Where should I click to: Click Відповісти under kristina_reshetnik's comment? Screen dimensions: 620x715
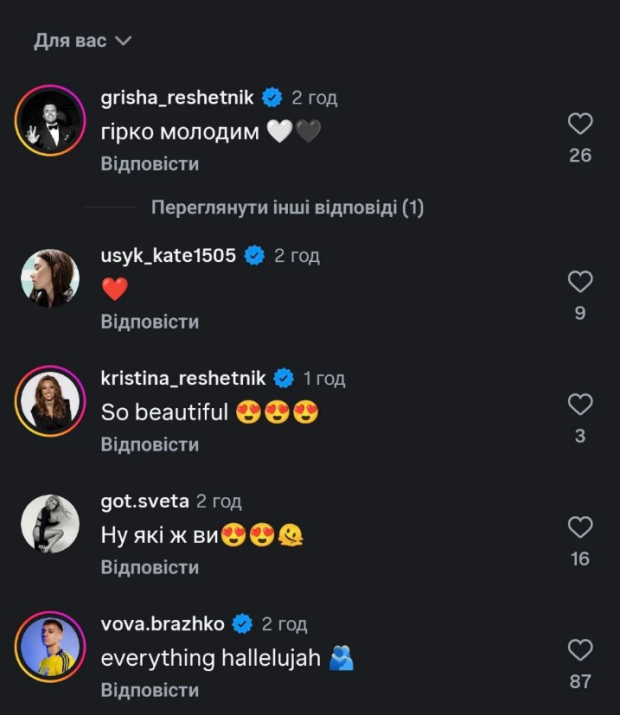[149, 444]
